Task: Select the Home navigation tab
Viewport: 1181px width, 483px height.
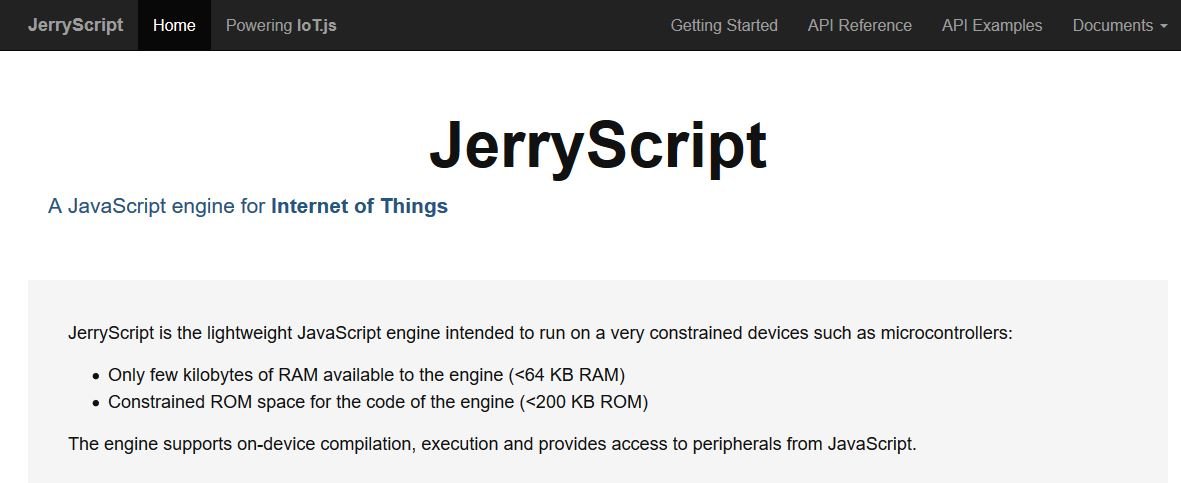Action: [174, 25]
